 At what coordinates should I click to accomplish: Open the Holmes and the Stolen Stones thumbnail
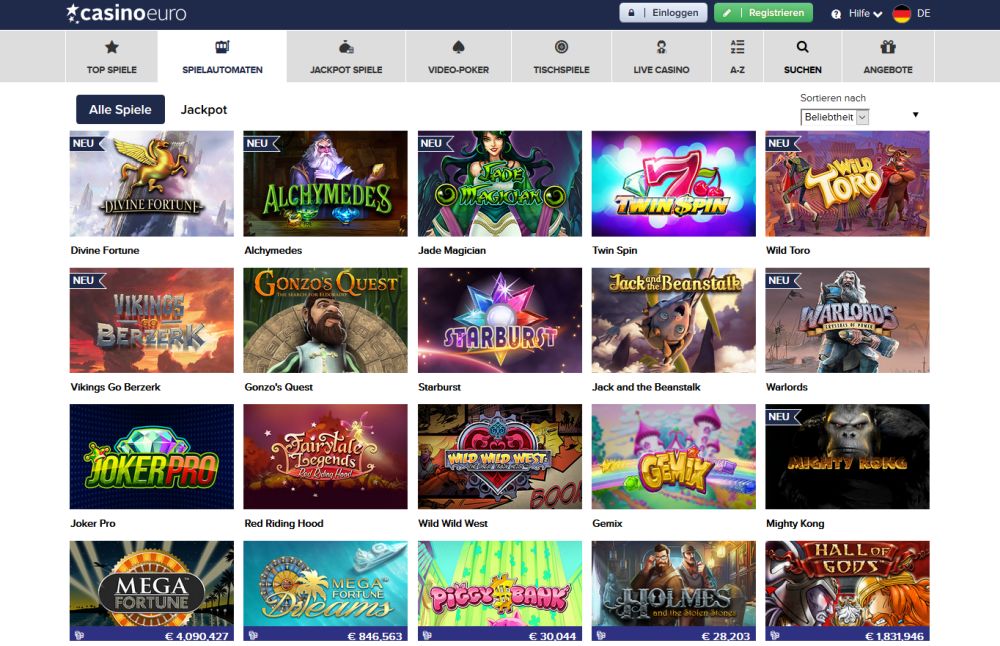coord(673,591)
